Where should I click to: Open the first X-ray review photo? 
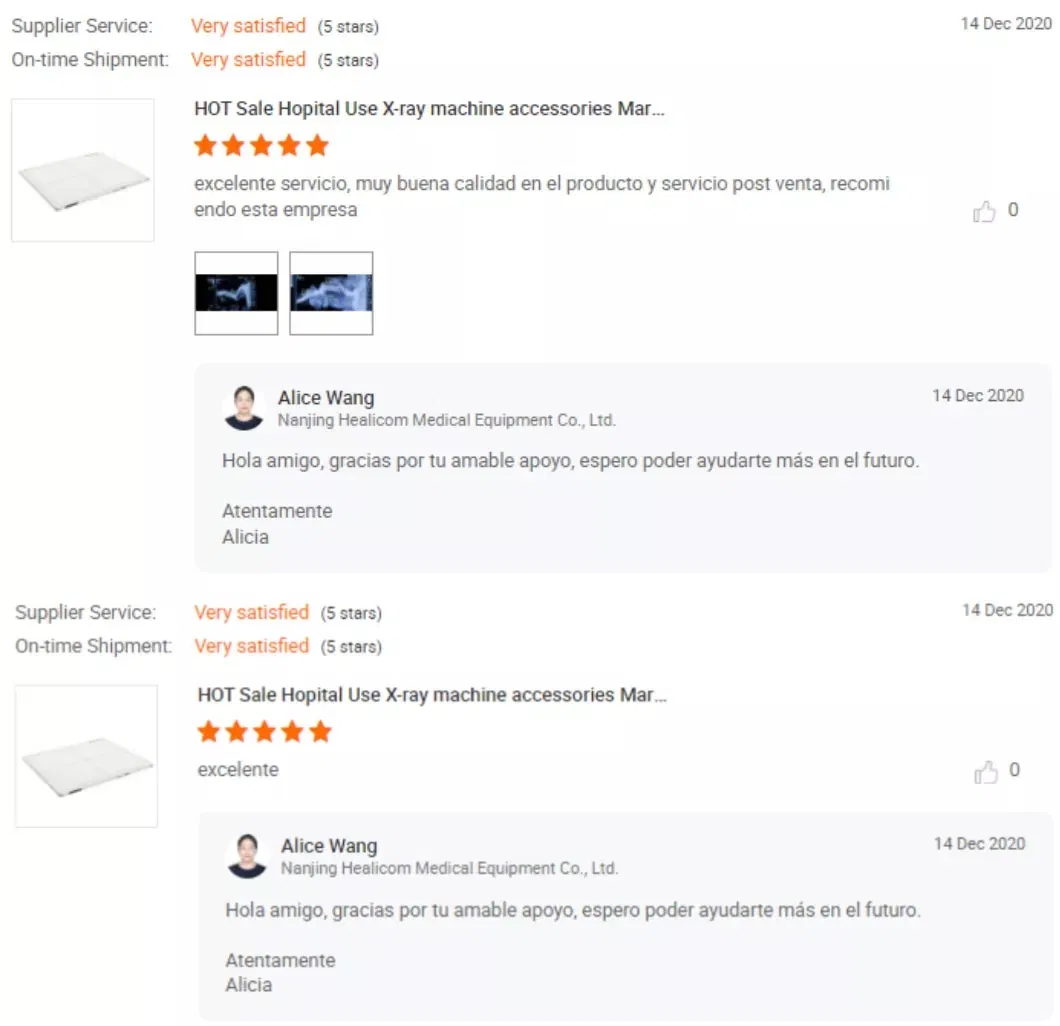click(x=236, y=293)
